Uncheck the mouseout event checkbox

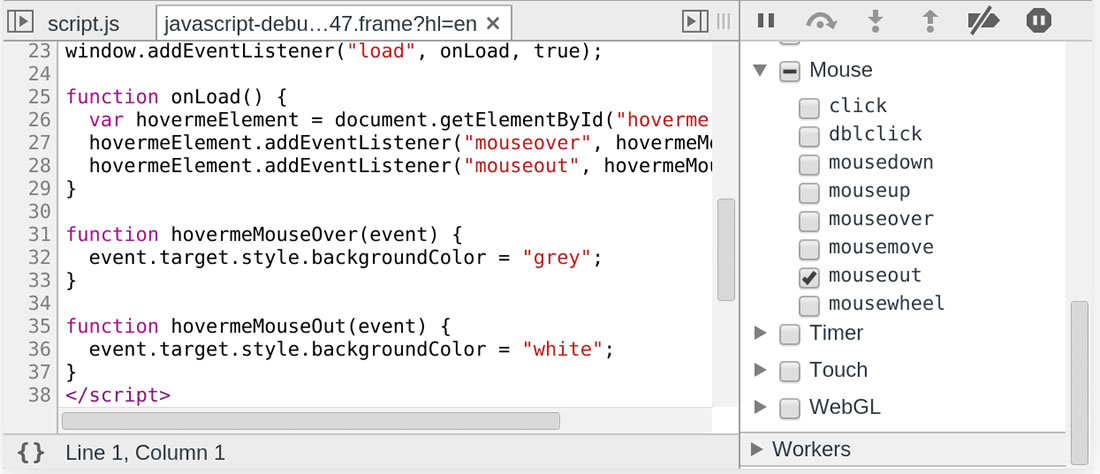pyautogui.click(x=810, y=276)
